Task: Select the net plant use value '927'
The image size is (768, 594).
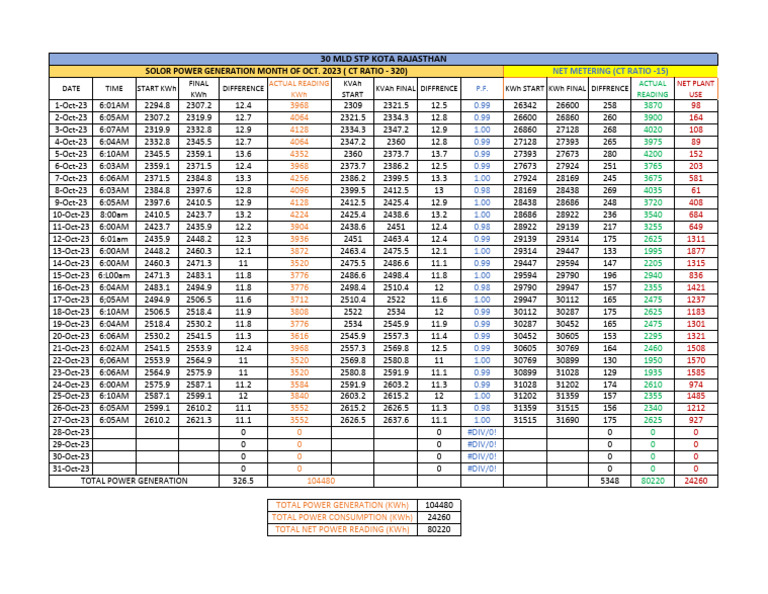Action: [x=696, y=420]
